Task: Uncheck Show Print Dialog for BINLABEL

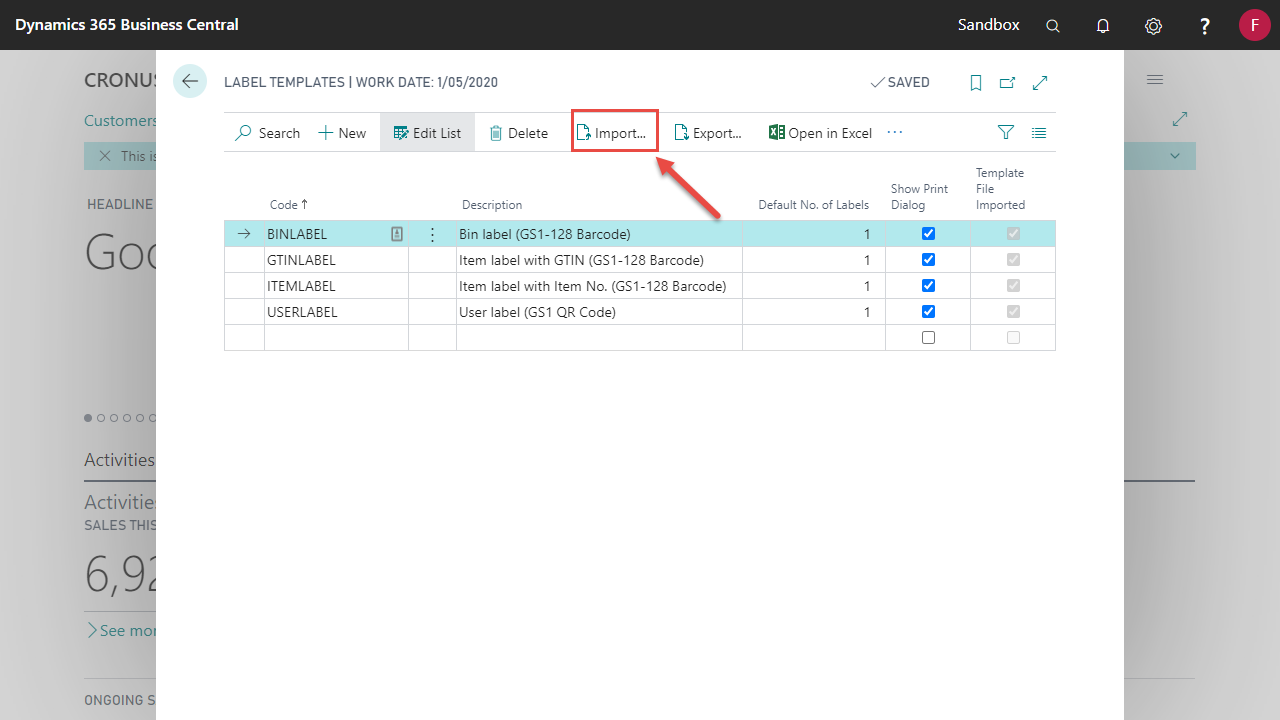Action: pos(928,234)
